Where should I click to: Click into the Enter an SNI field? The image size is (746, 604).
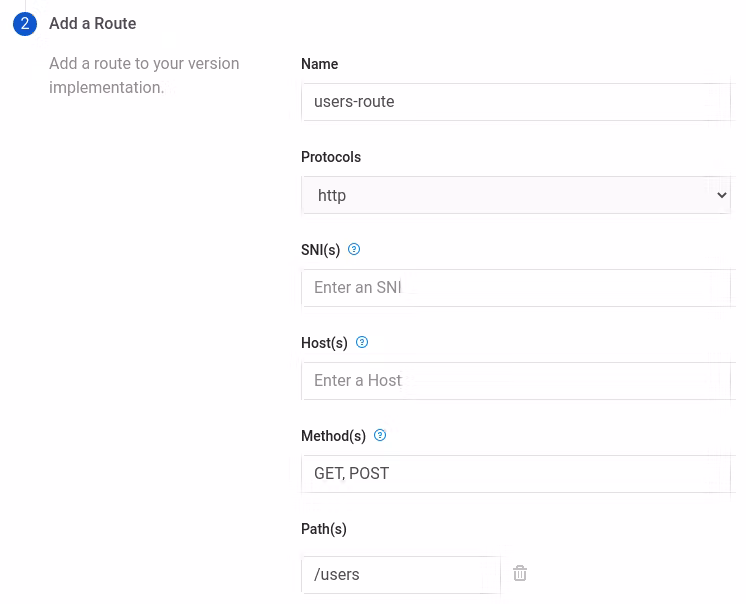pos(515,288)
